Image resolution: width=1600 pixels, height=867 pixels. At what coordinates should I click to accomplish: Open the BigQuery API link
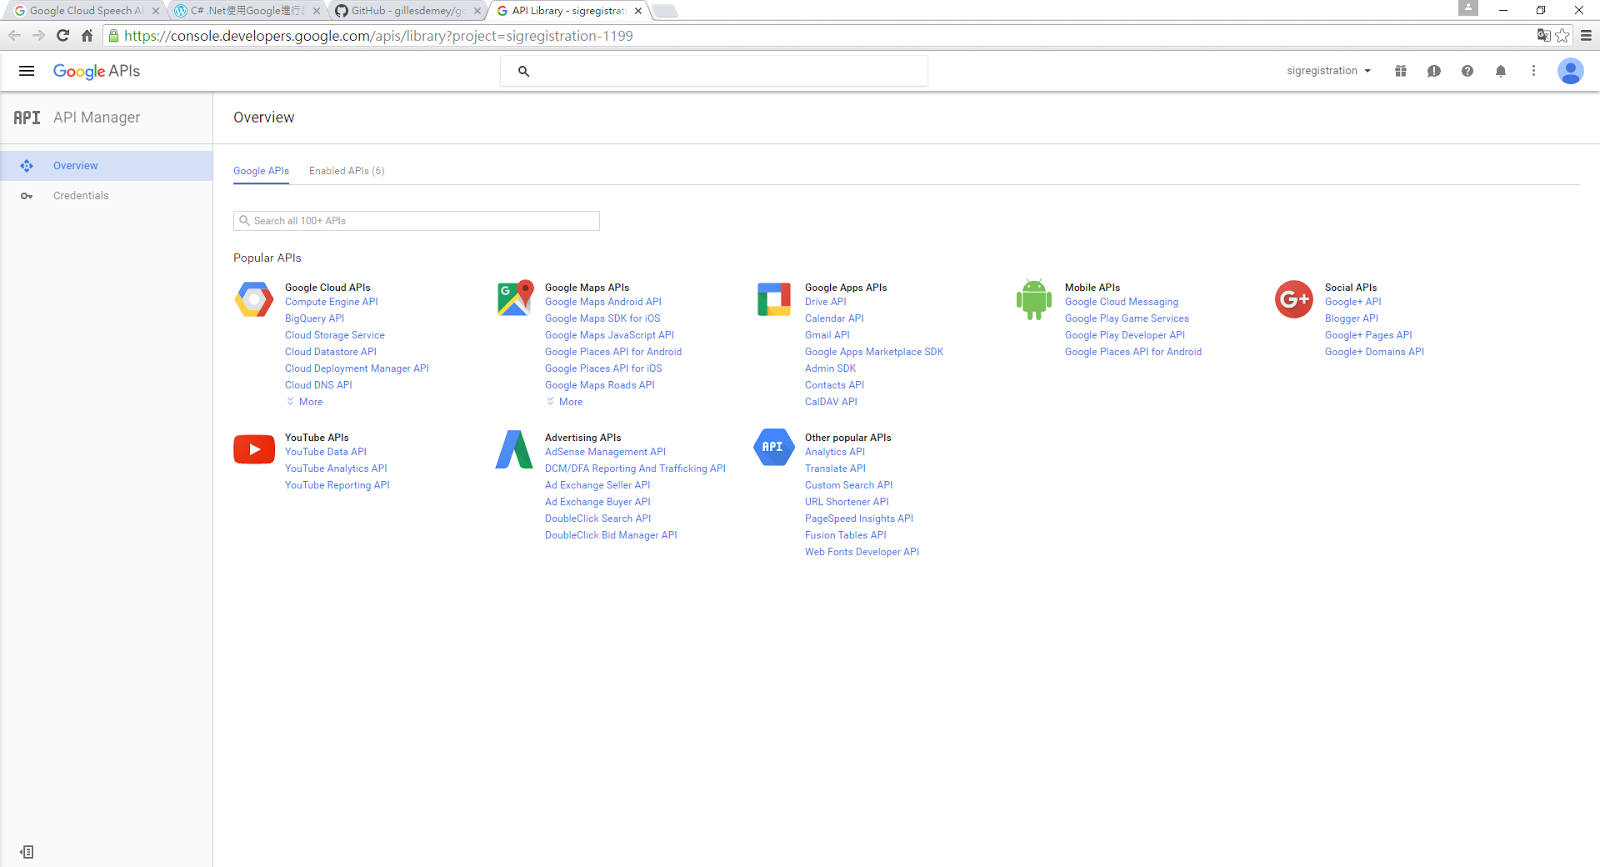[x=314, y=319]
